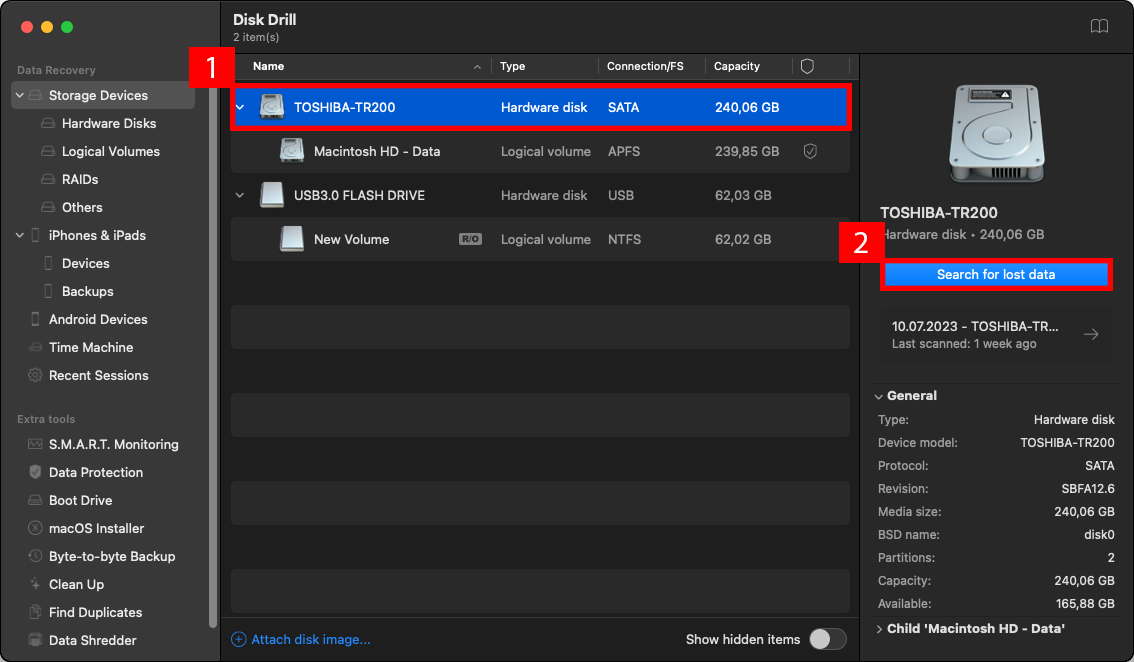Click Attach disk image link
Image resolution: width=1134 pixels, height=662 pixels.
click(x=310, y=640)
